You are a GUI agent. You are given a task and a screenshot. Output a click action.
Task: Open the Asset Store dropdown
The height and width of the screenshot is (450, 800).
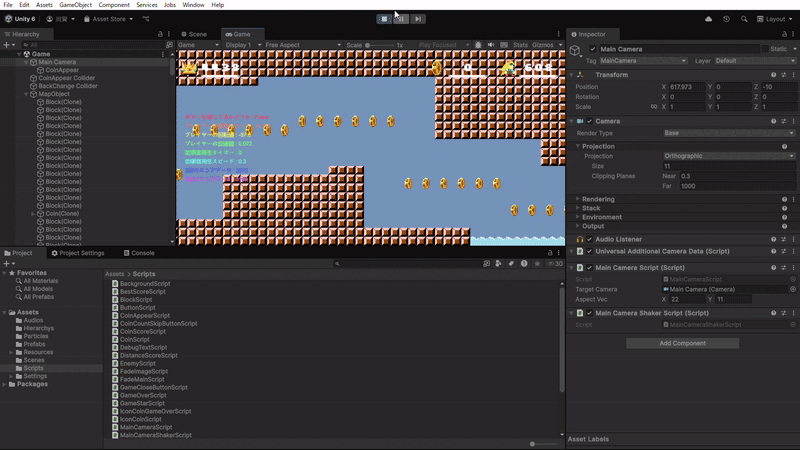click(x=108, y=19)
